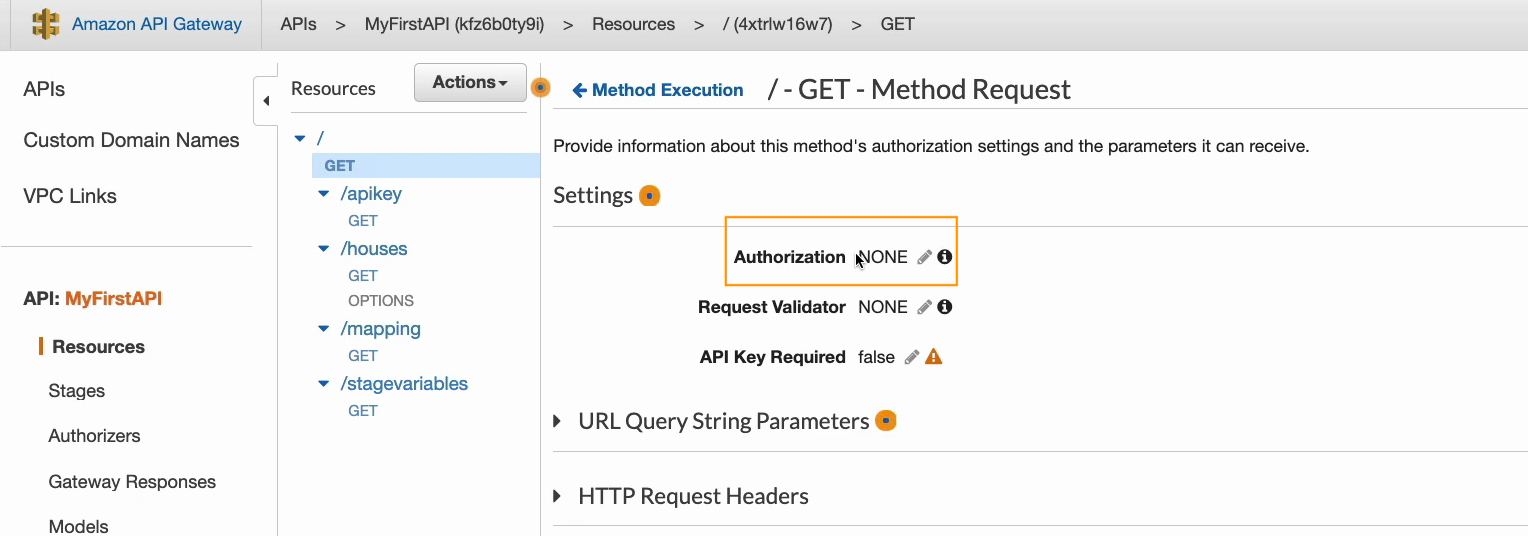Viewport: 1528px width, 536px height.
Task: Open Custom Domain Names in sidebar
Action: [131, 140]
